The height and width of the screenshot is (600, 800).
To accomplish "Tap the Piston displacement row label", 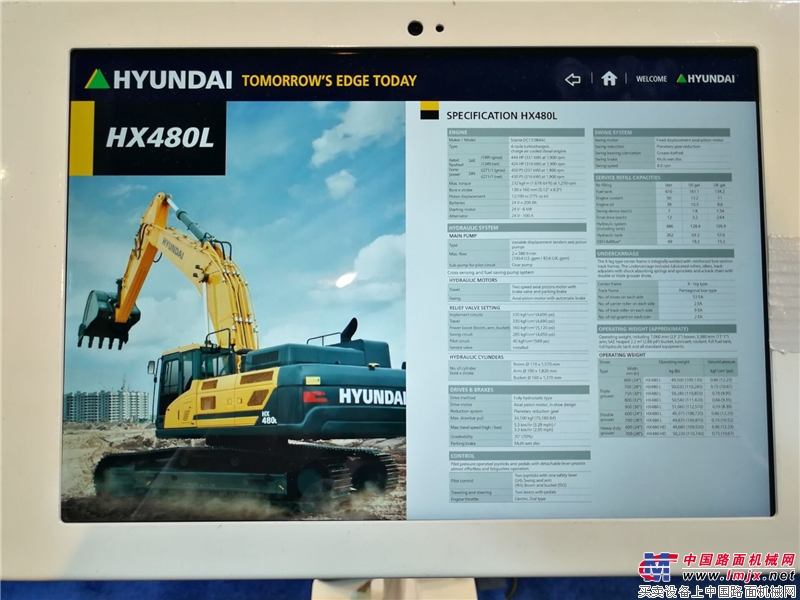I will coord(465,196).
